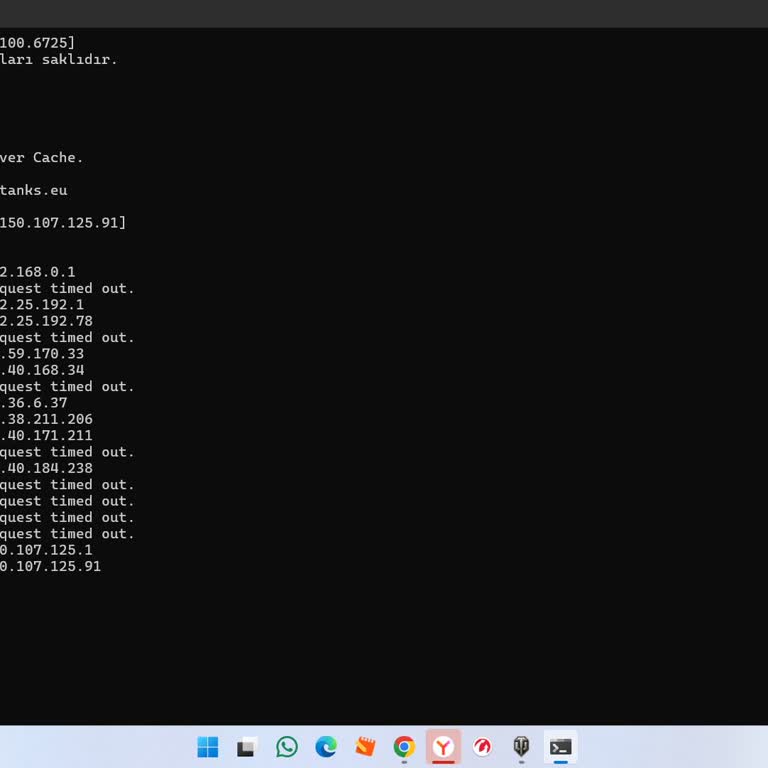Click the final 0.107.125.91 hop line
The image size is (768, 768).
pyautogui.click(x=50, y=566)
